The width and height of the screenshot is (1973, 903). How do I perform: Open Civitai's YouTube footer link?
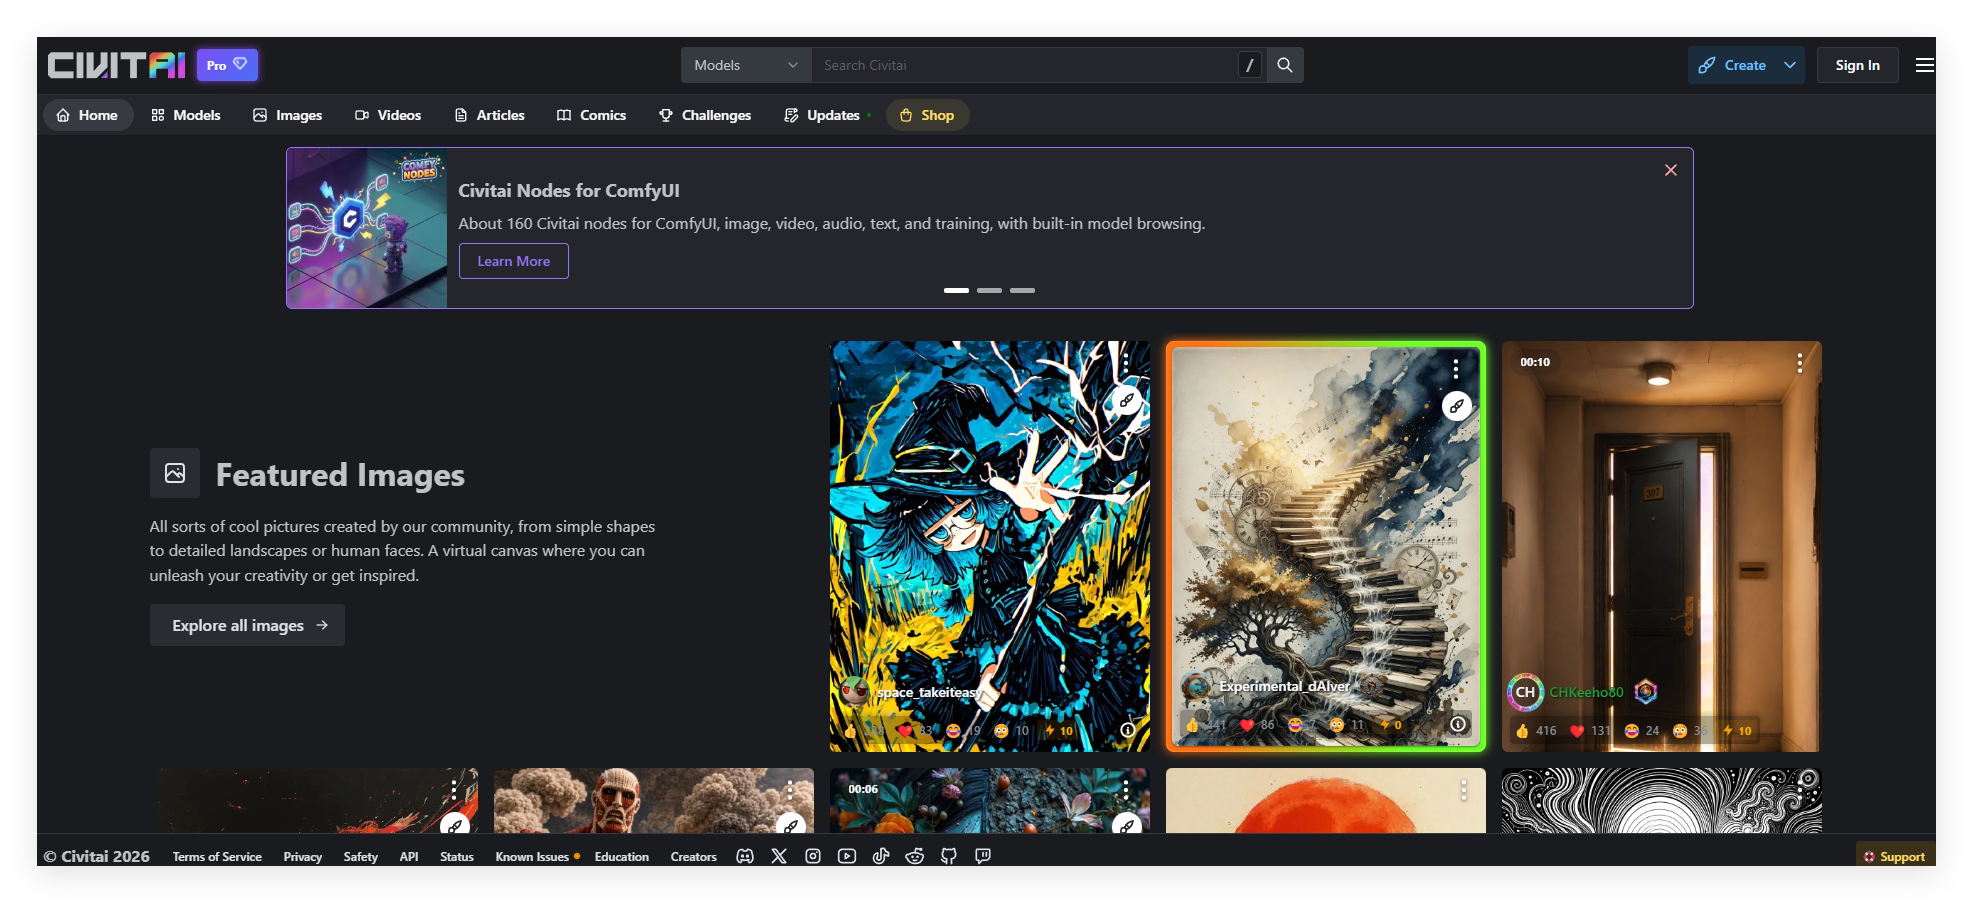[847, 856]
